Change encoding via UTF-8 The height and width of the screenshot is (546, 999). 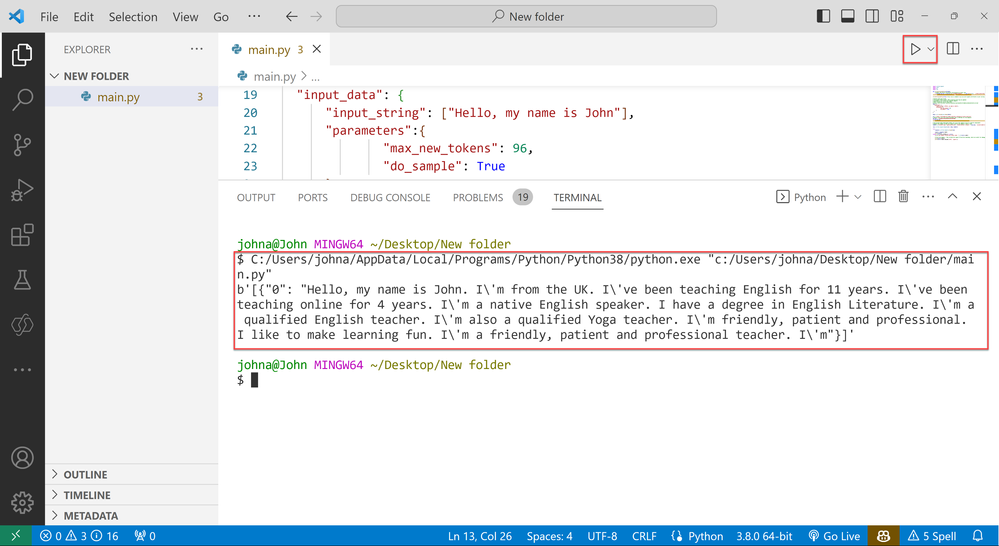[x=602, y=536]
